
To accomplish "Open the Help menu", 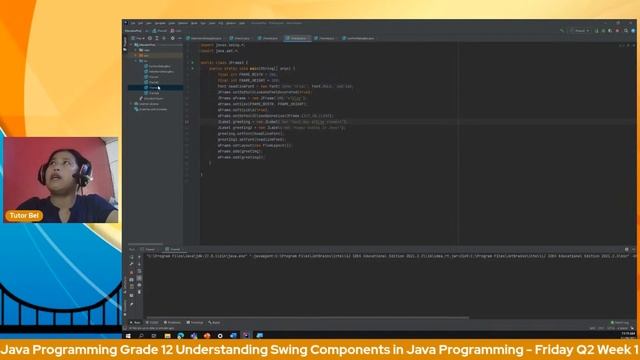I will click(x=242, y=23).
